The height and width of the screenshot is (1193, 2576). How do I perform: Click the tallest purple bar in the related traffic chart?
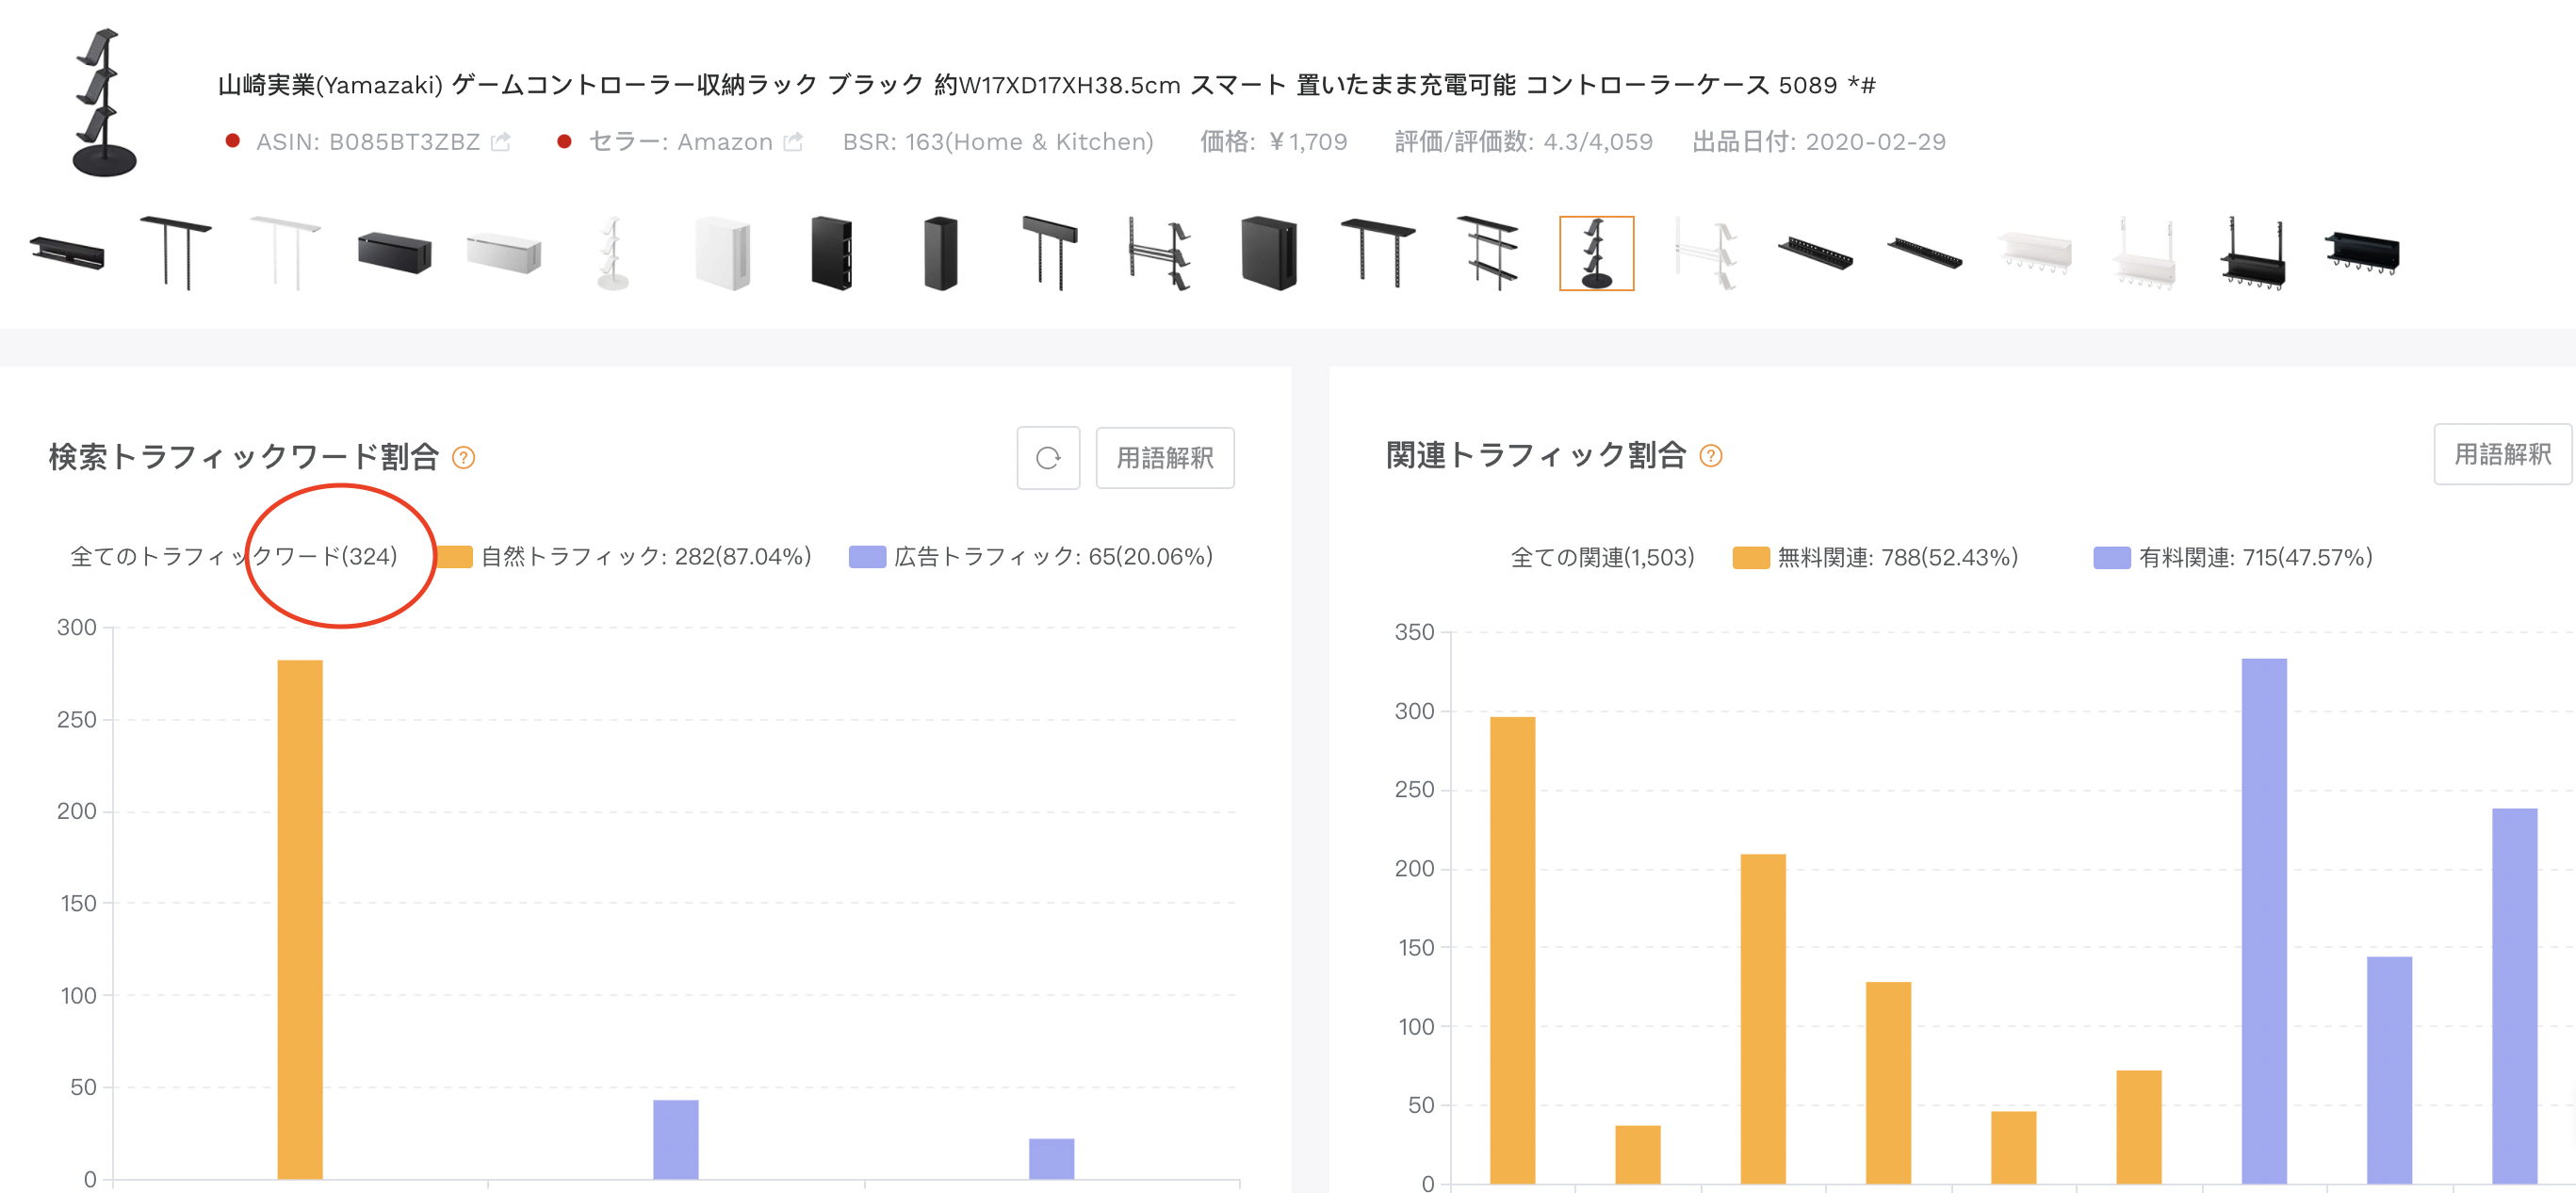2264,921
